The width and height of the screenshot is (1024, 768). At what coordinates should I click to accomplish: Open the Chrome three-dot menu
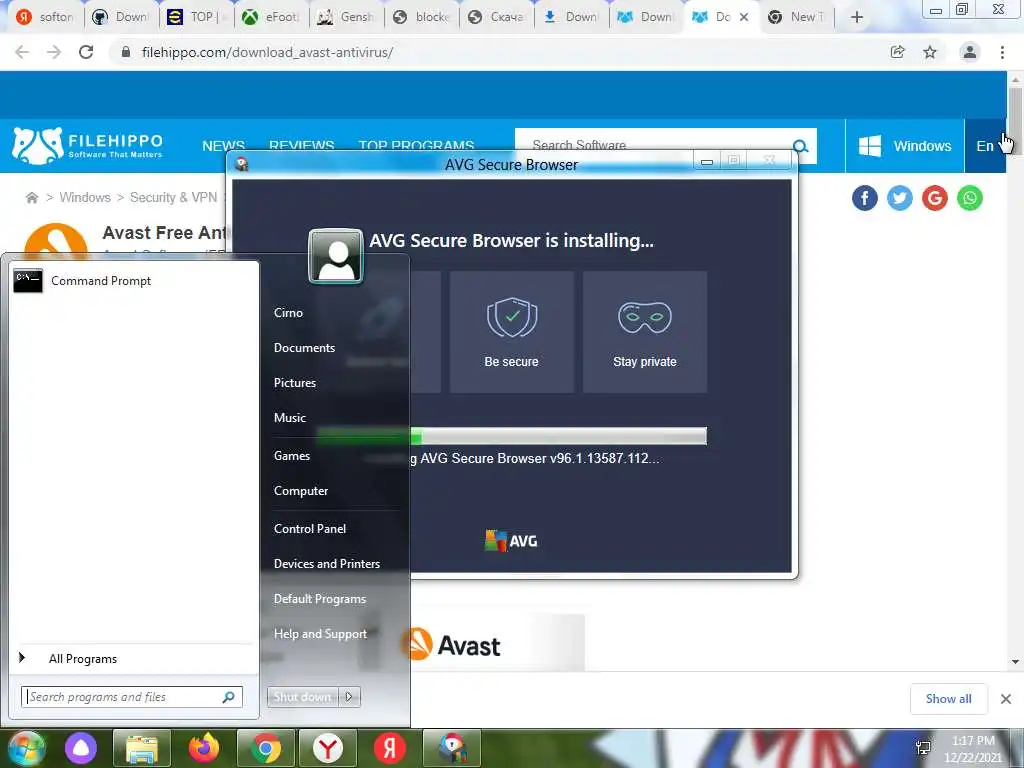(1002, 52)
